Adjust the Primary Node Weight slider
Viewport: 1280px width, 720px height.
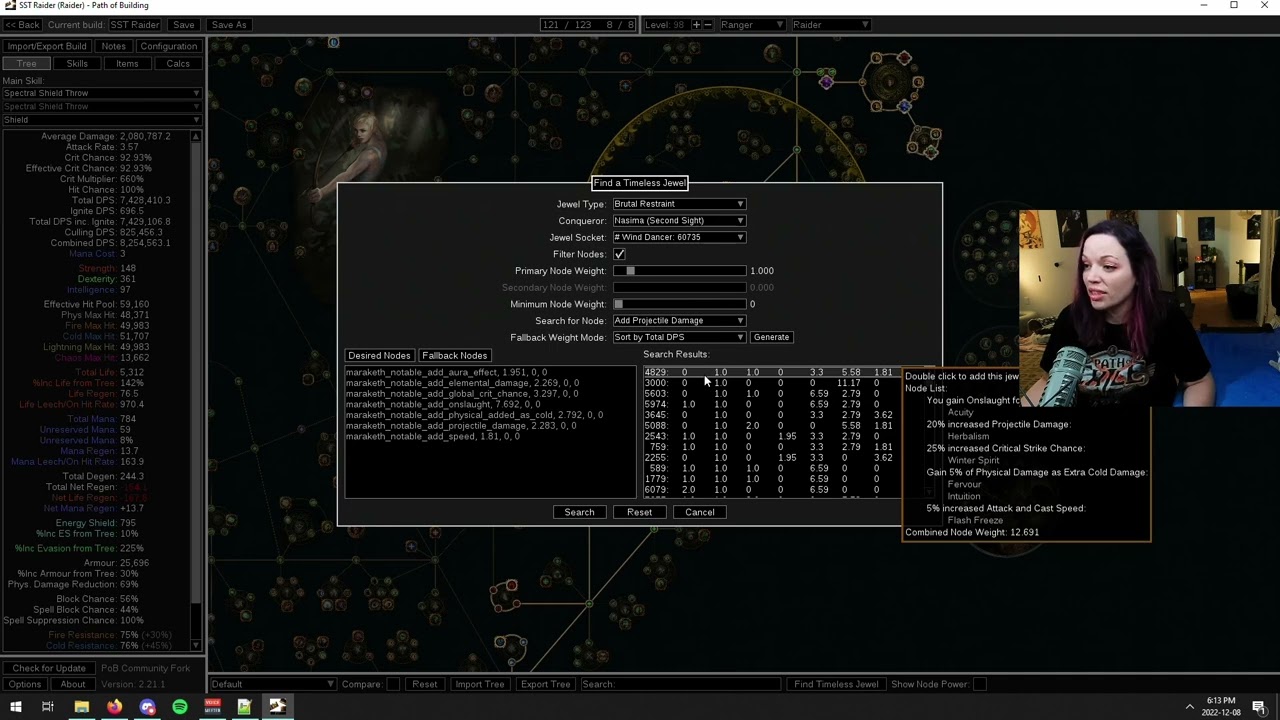(x=679, y=270)
